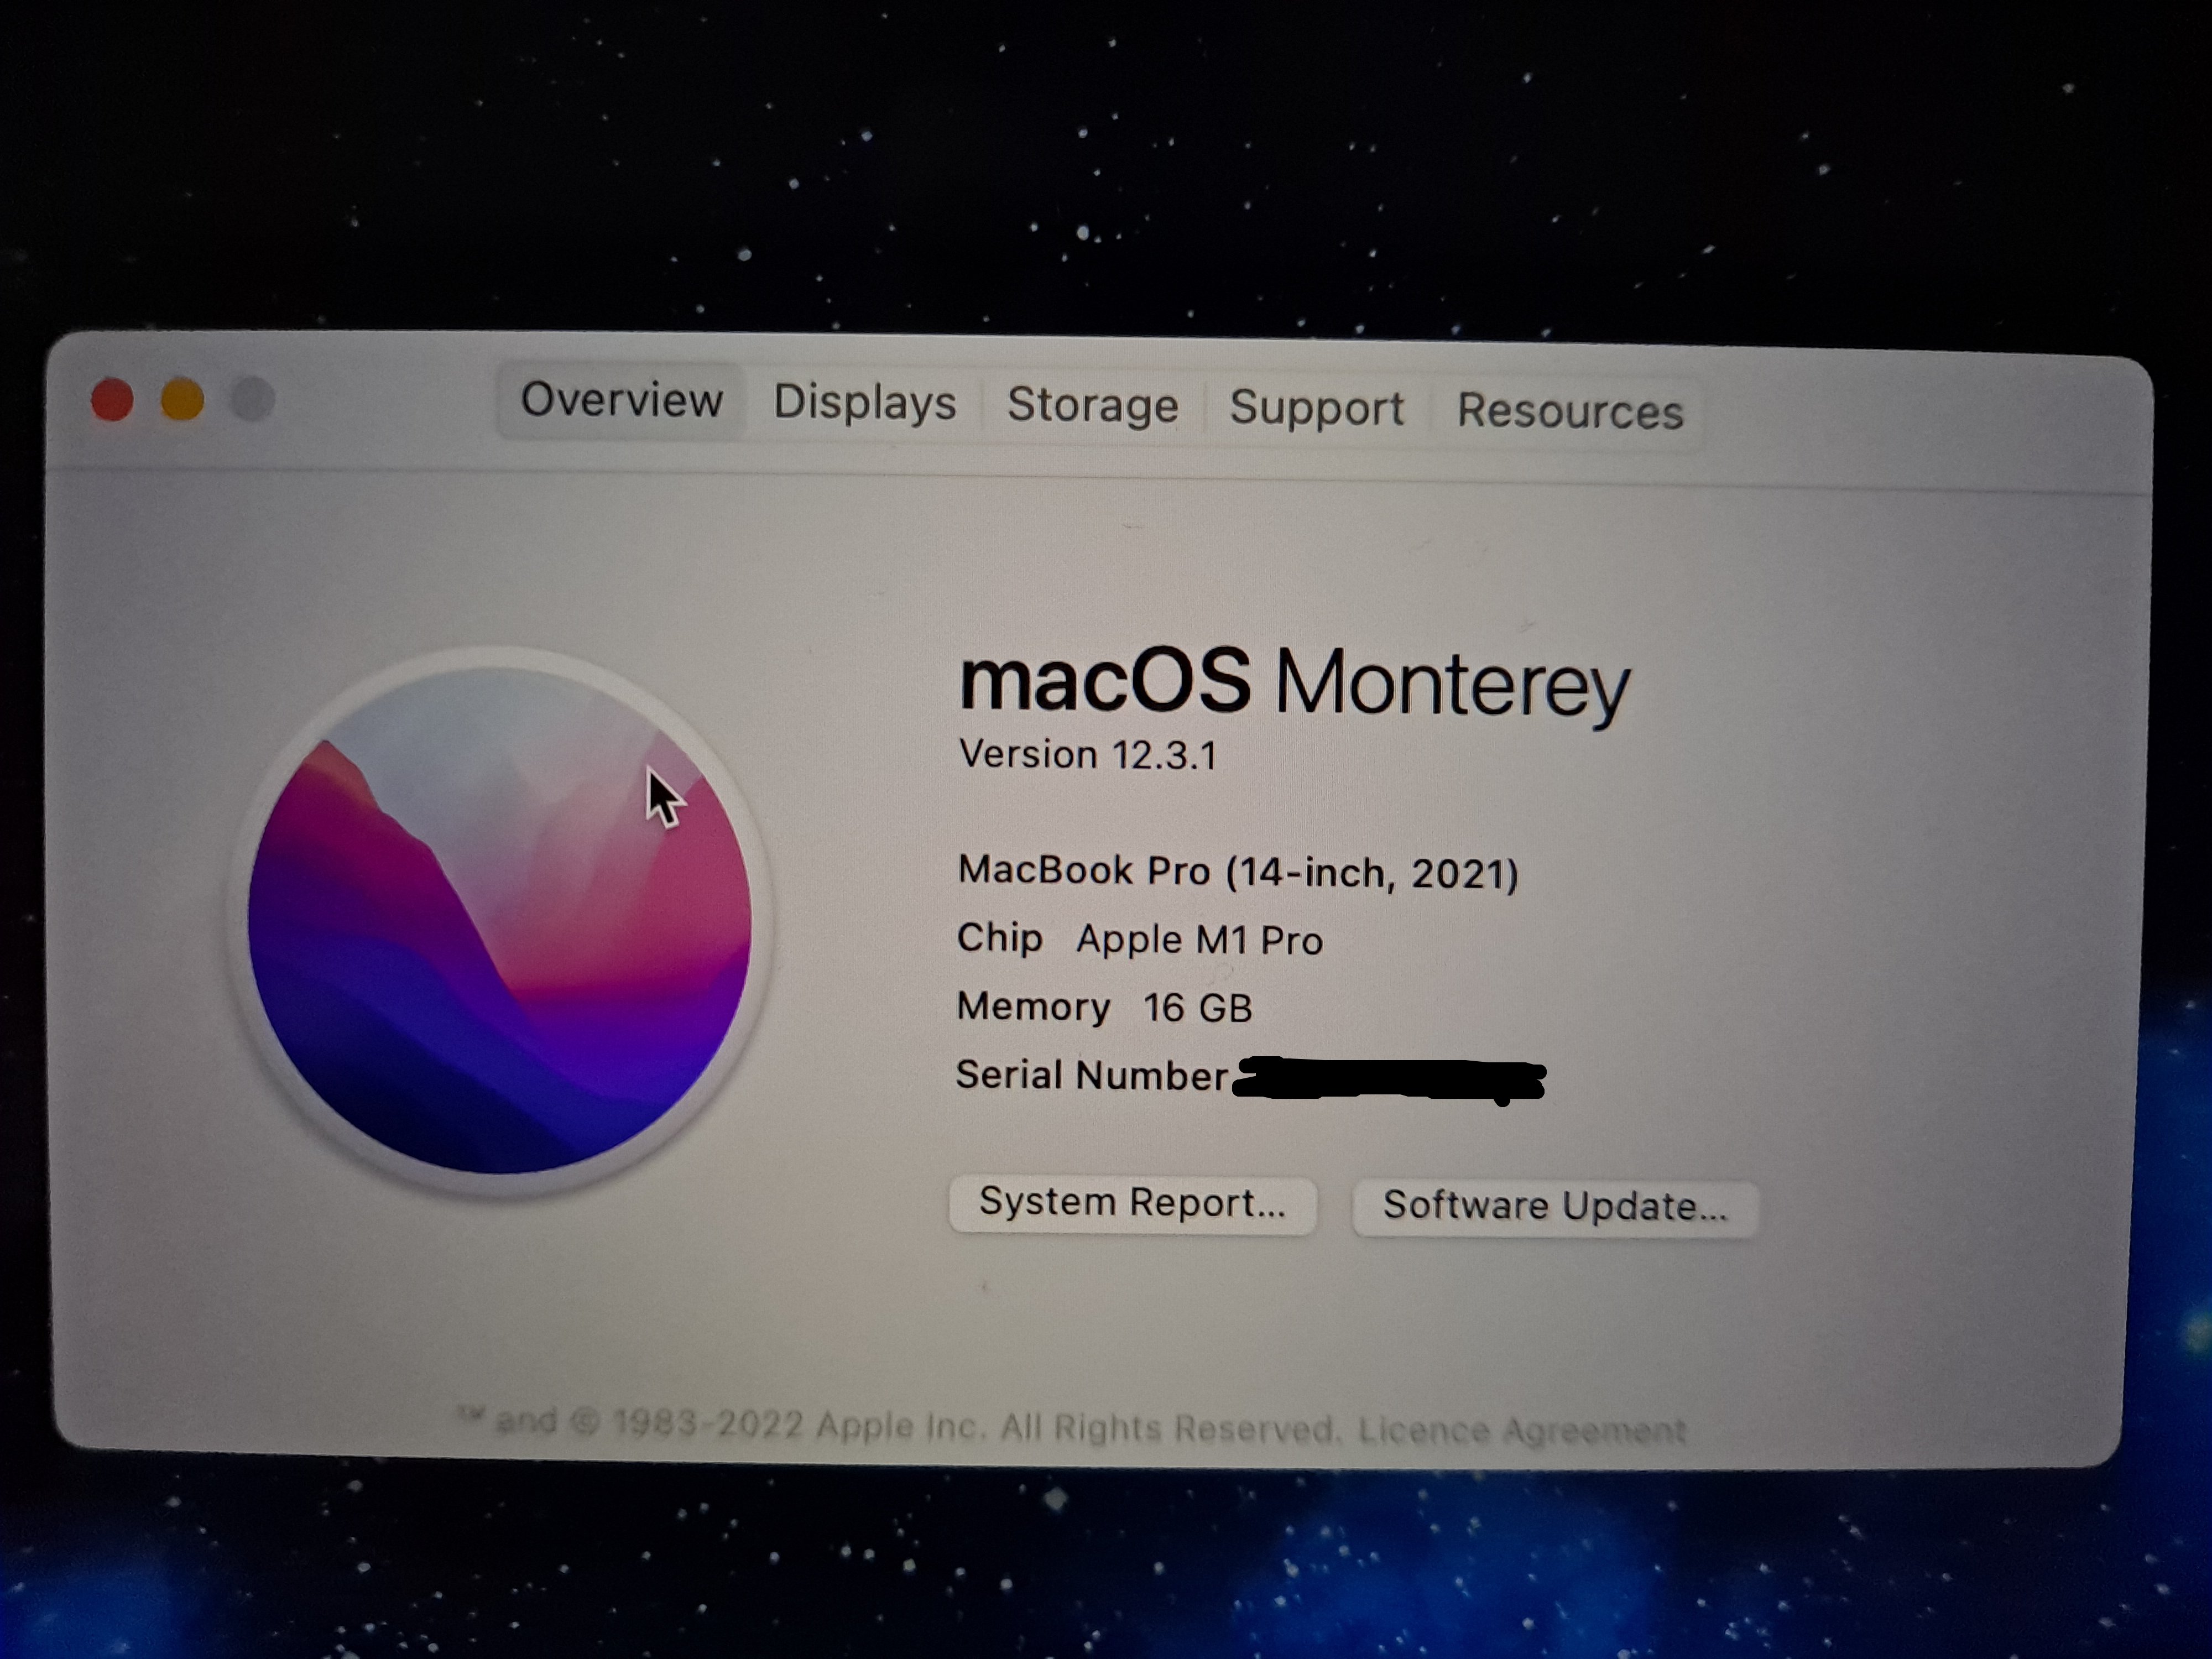
Task: Minimize the window with the yellow button
Action: (x=183, y=400)
